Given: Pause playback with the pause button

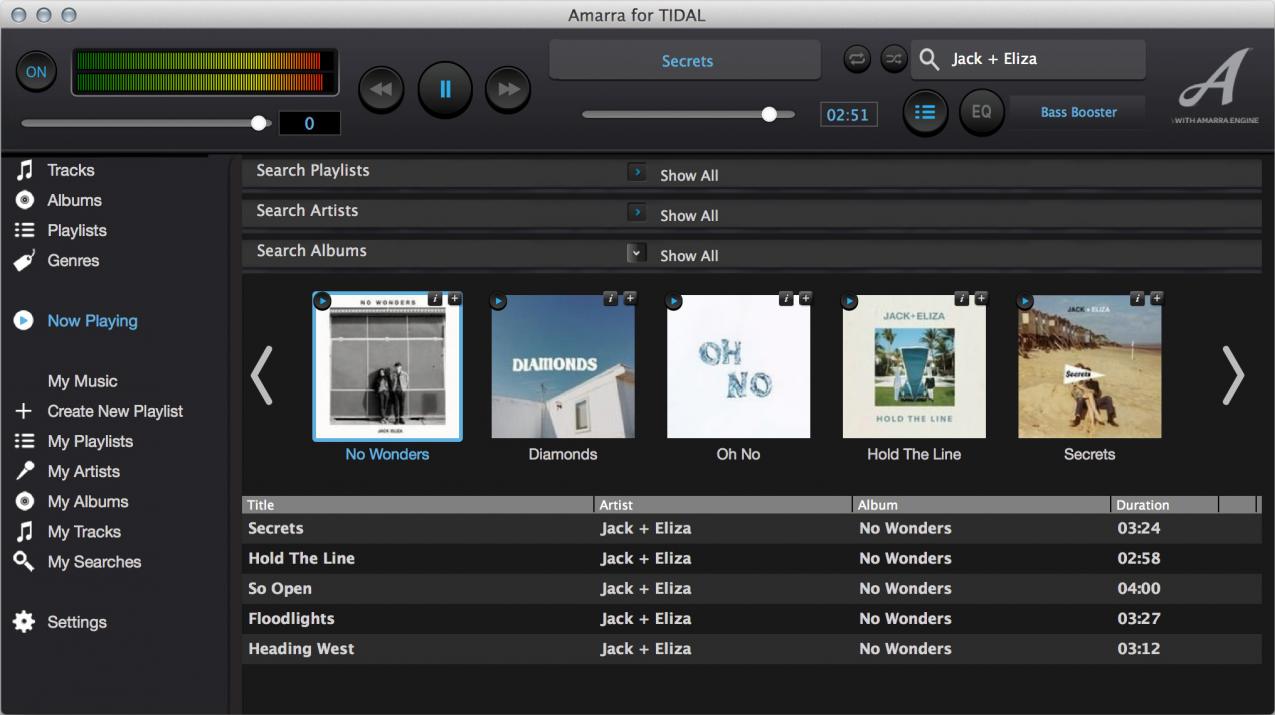Looking at the screenshot, I should point(445,89).
